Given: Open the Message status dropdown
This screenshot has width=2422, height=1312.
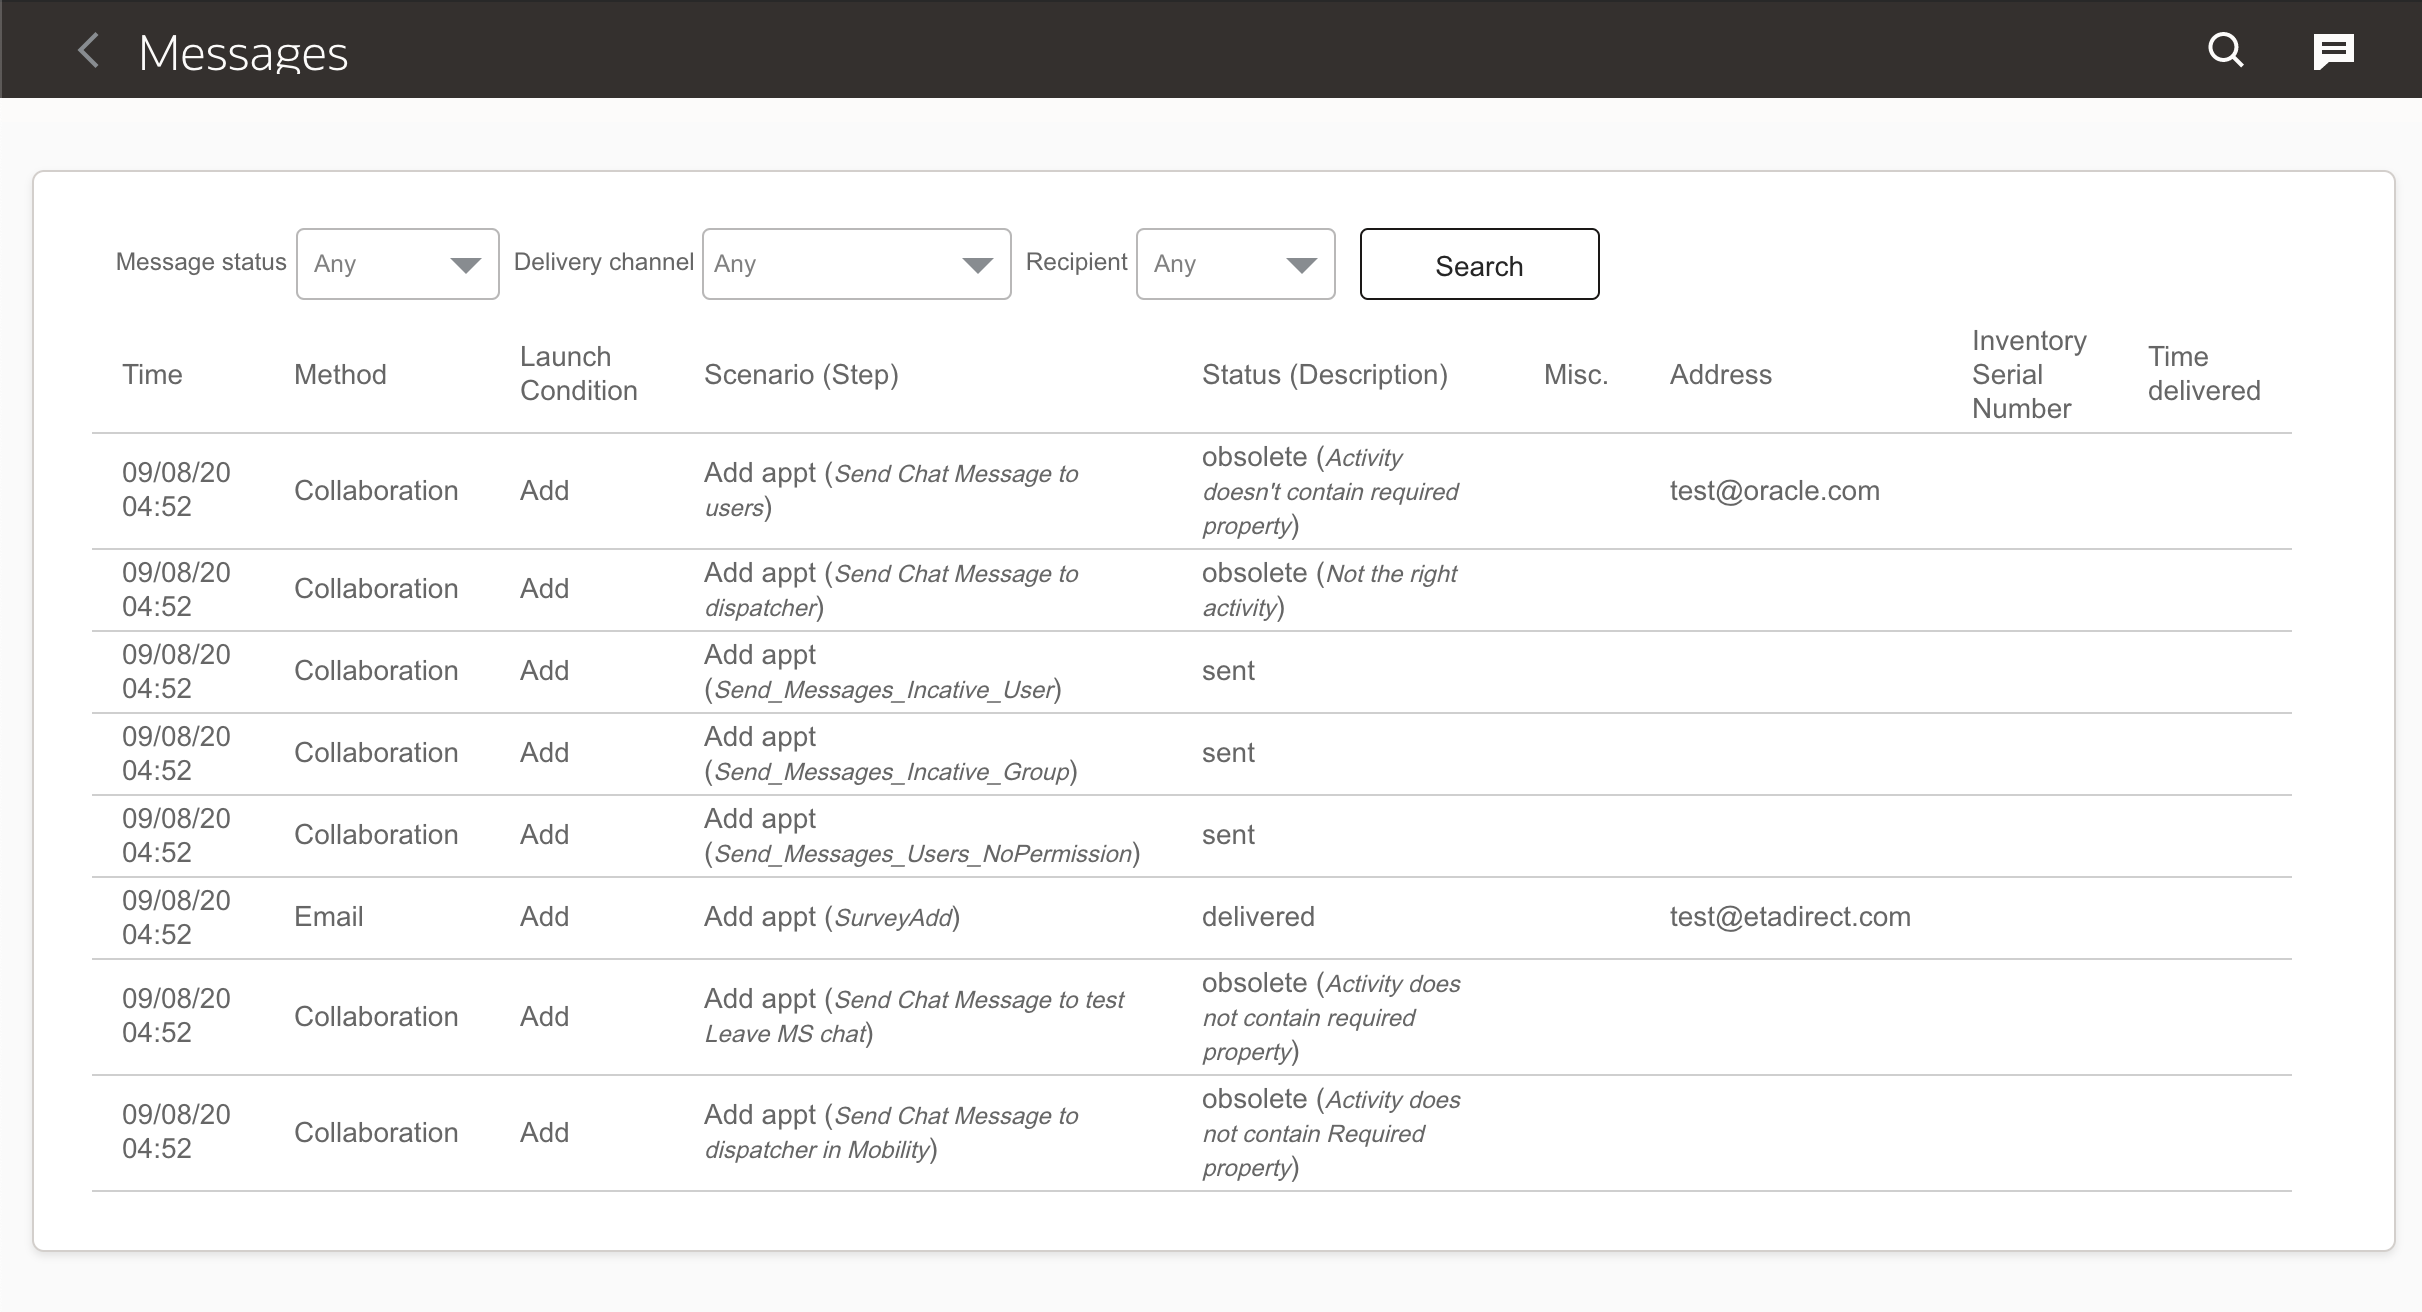Looking at the screenshot, I should point(397,263).
